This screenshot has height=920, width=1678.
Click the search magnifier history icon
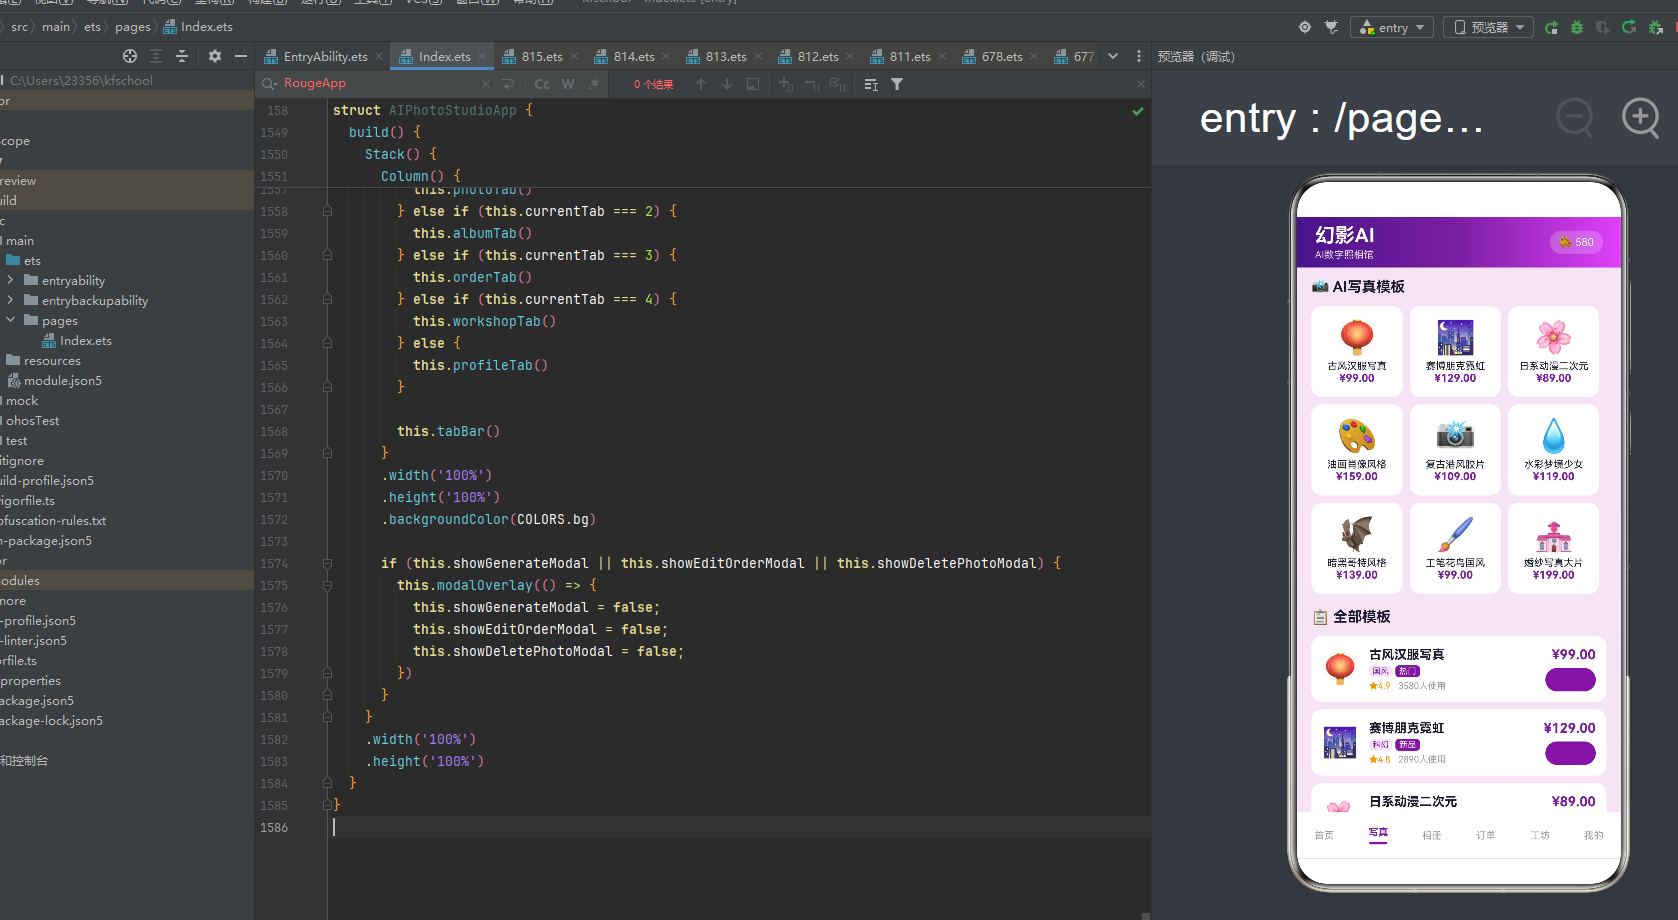coord(269,84)
